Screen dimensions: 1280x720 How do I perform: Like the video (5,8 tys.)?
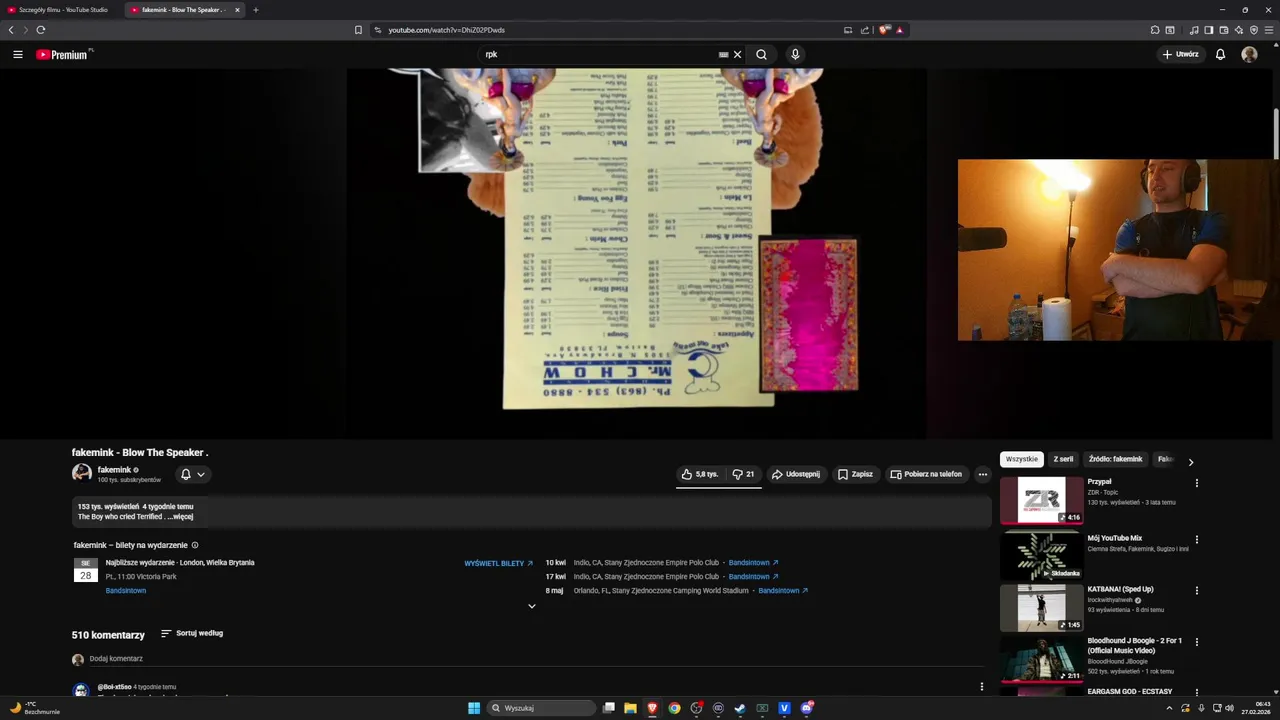pyautogui.click(x=700, y=474)
